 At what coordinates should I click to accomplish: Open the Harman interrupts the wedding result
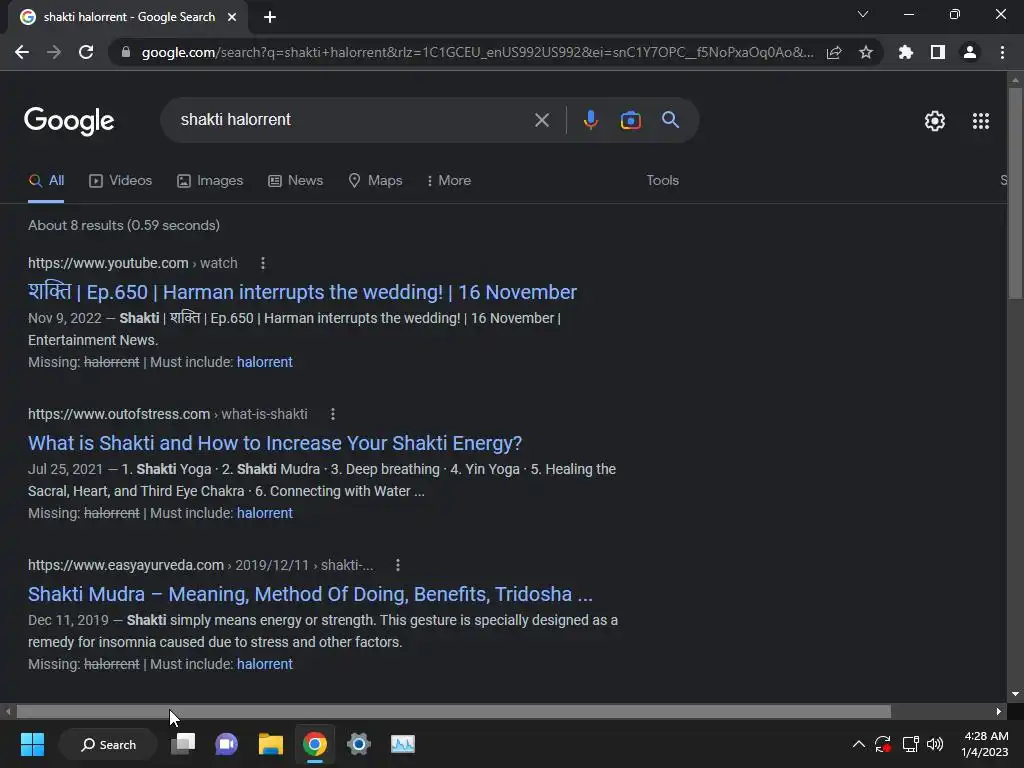point(302,292)
